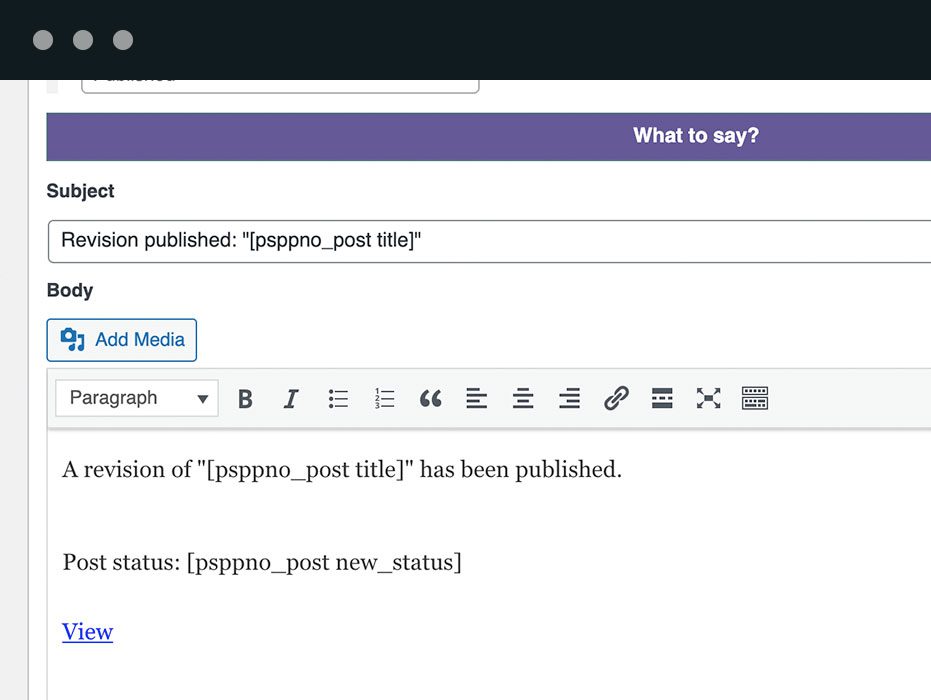Click the "What to say?" section header
Viewport: 931px width, 700px height.
(695, 136)
